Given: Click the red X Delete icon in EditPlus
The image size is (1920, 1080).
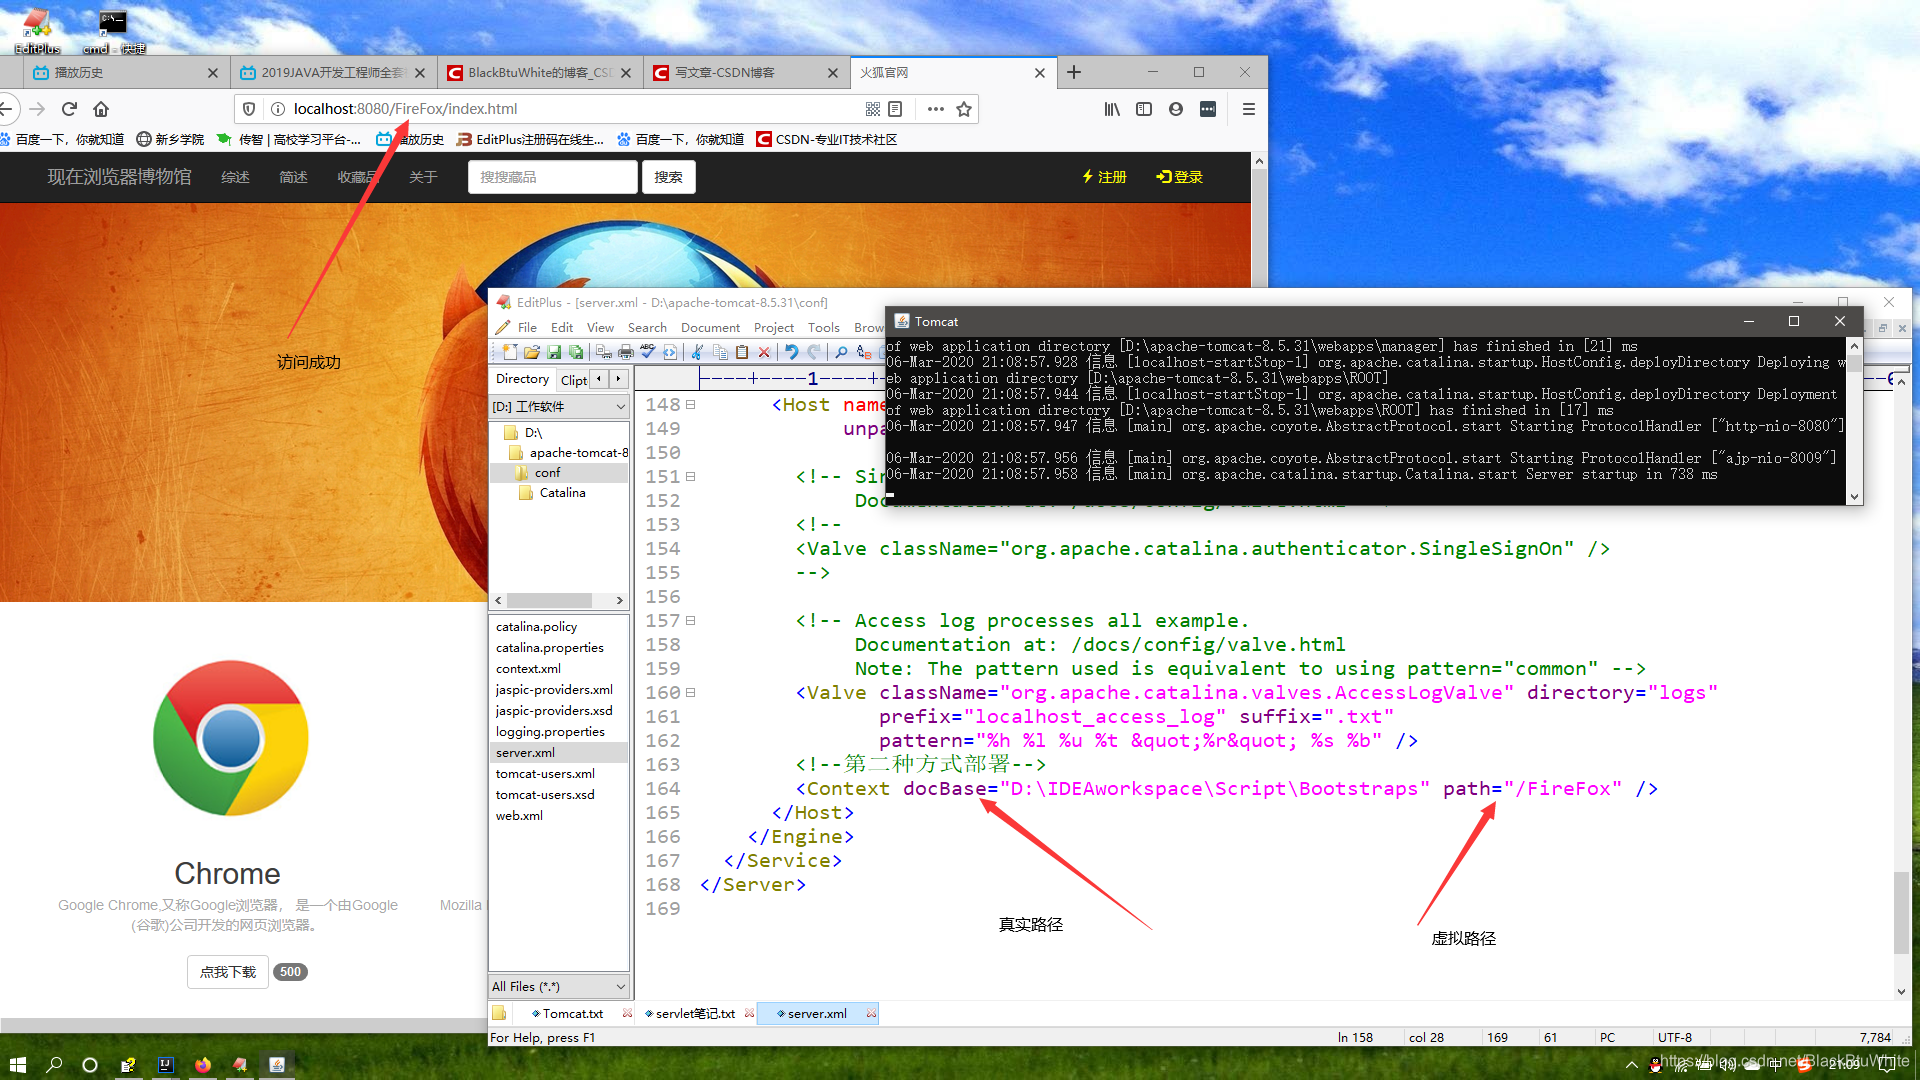Looking at the screenshot, I should (x=764, y=352).
